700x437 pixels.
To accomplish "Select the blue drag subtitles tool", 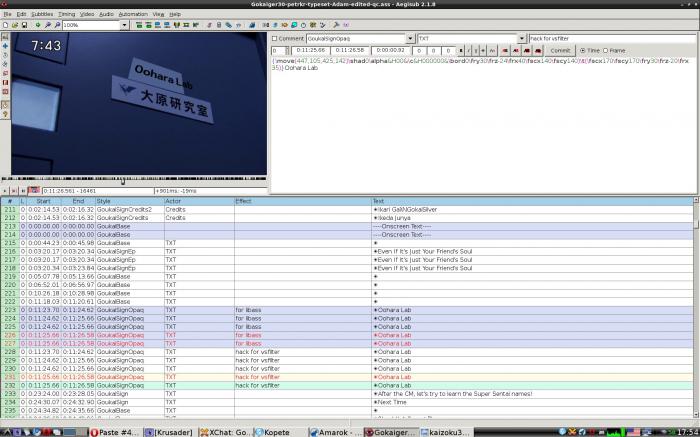I will [5, 46].
